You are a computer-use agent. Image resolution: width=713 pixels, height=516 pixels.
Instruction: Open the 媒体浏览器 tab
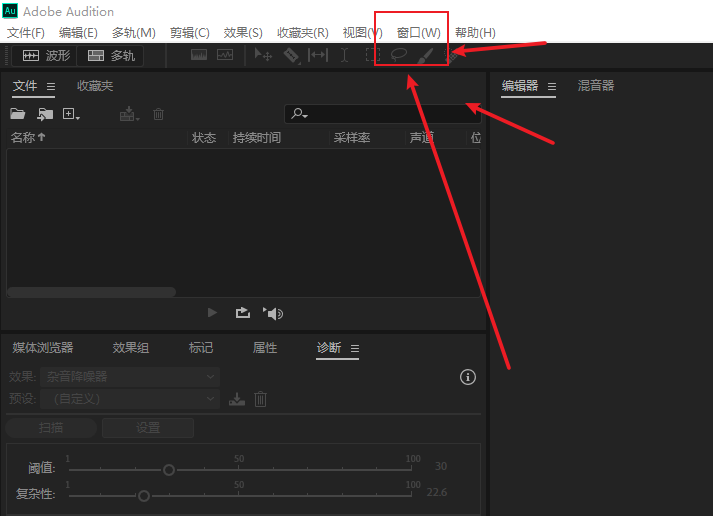(x=43, y=348)
